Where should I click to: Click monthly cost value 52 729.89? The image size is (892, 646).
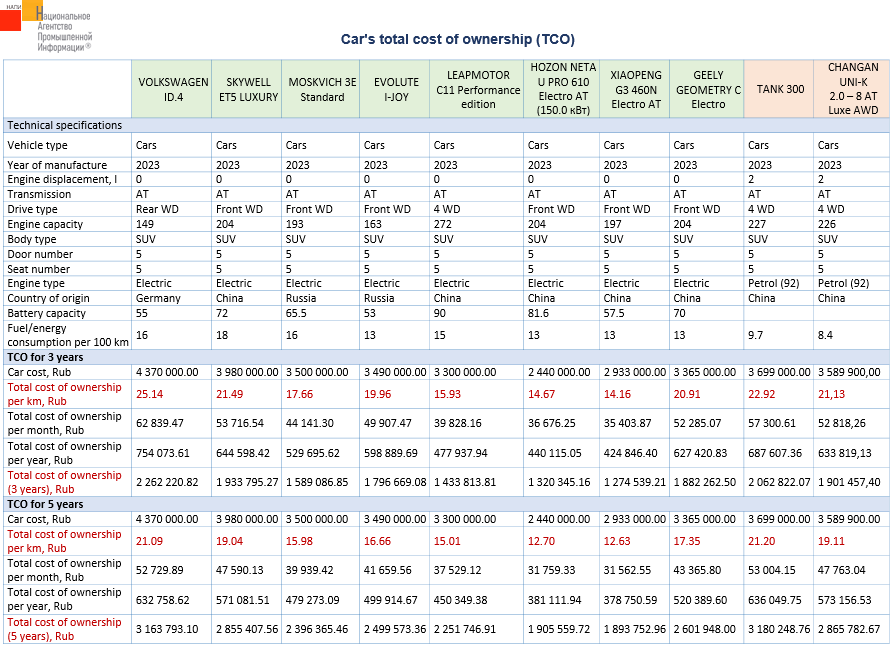(x=160, y=570)
